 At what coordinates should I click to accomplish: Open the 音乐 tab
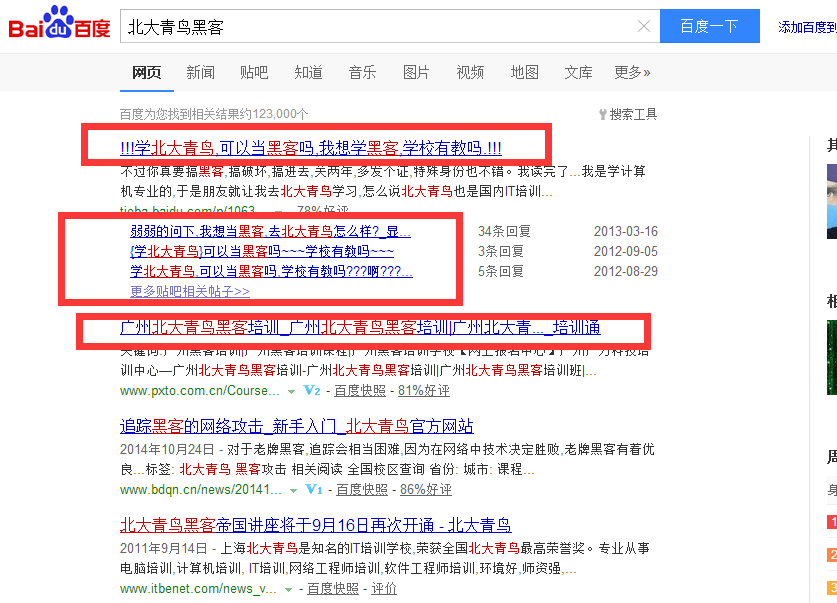[x=362, y=73]
